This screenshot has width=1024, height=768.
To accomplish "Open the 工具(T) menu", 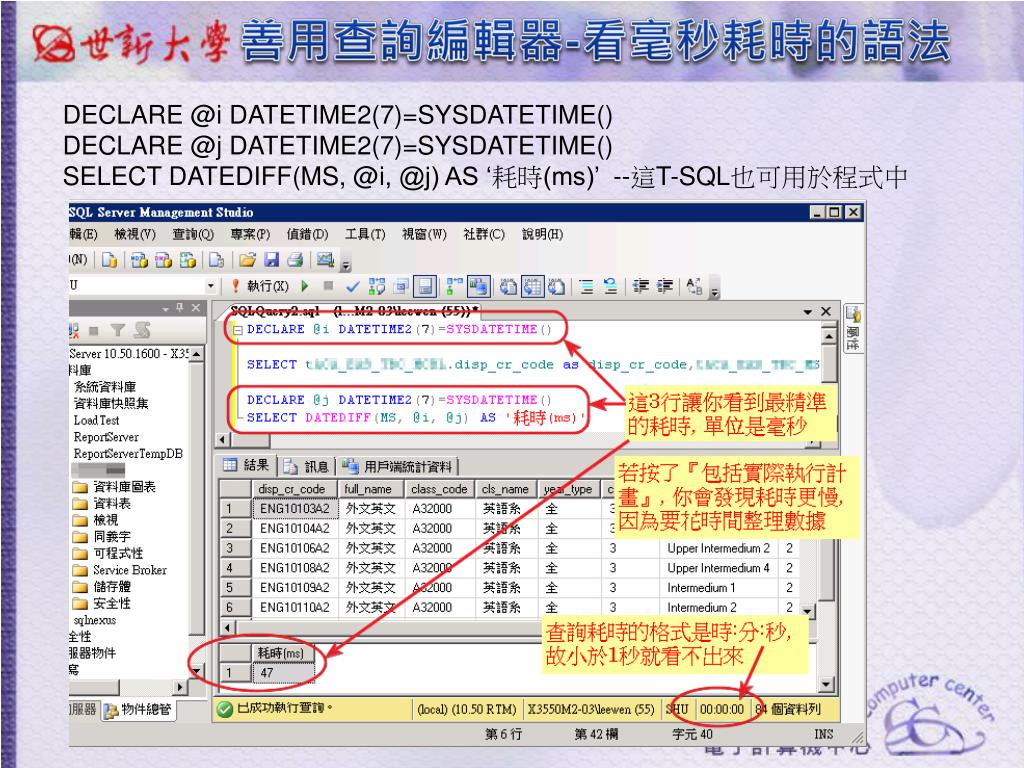I will click(365, 234).
